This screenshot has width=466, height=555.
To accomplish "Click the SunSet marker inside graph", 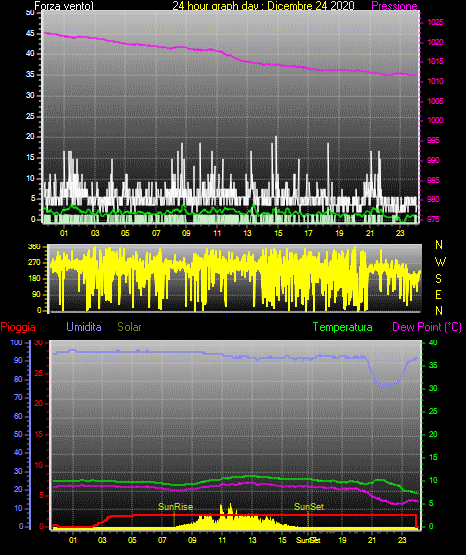I will 309,507.
